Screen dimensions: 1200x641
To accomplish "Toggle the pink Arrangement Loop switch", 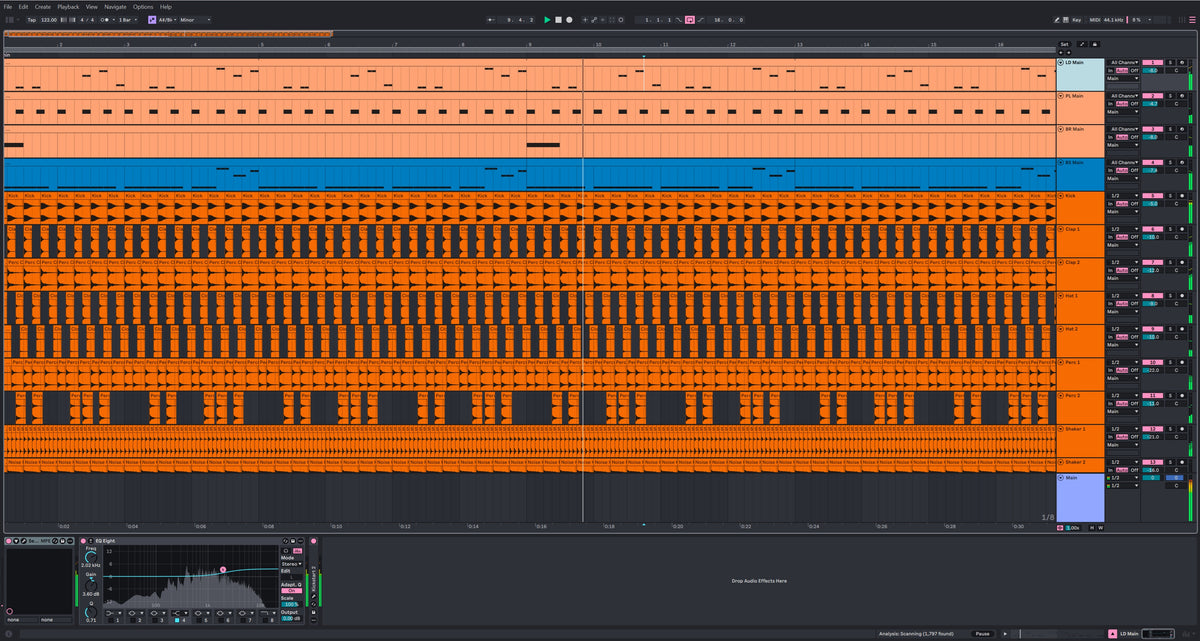I will (690, 19).
